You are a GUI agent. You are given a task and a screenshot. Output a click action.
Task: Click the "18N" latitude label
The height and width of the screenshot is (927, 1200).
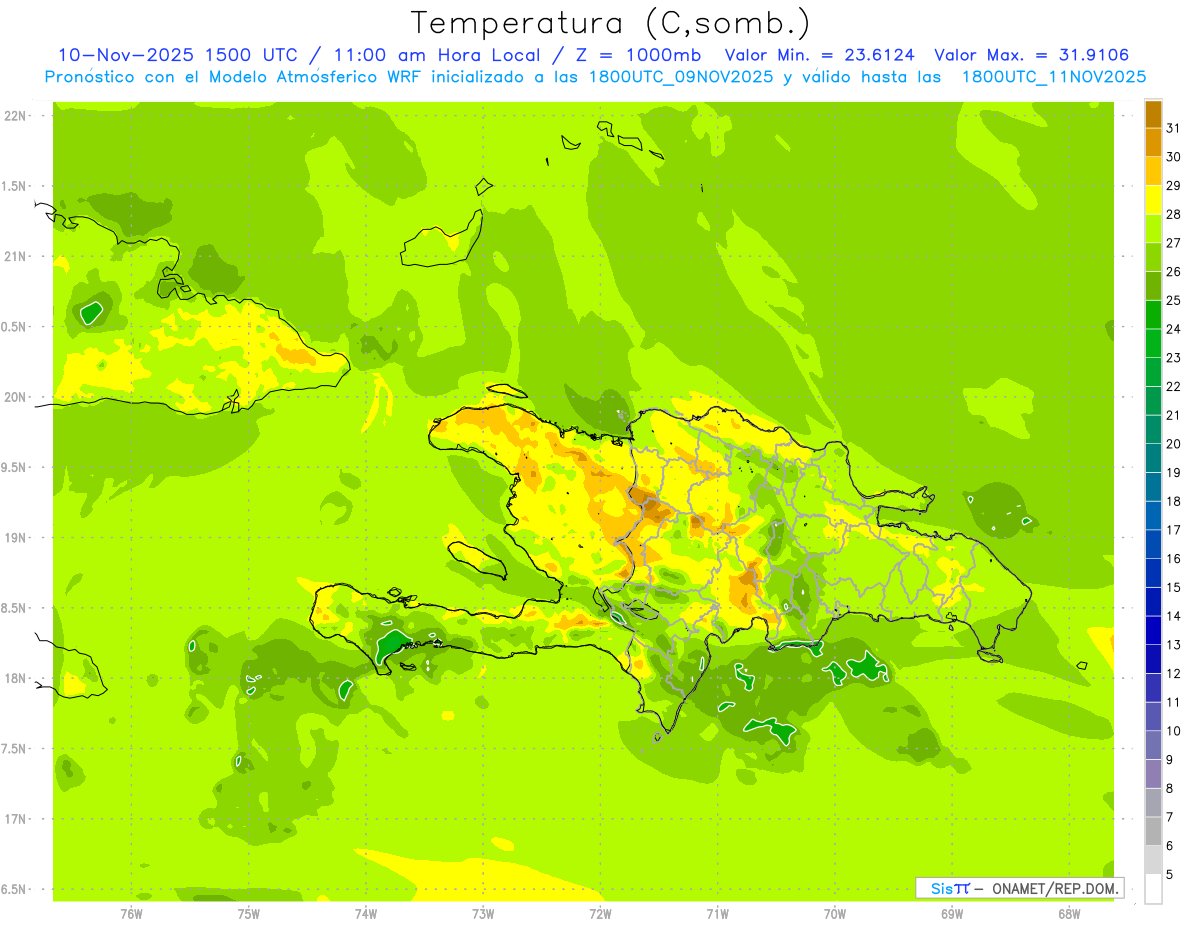pos(14,678)
